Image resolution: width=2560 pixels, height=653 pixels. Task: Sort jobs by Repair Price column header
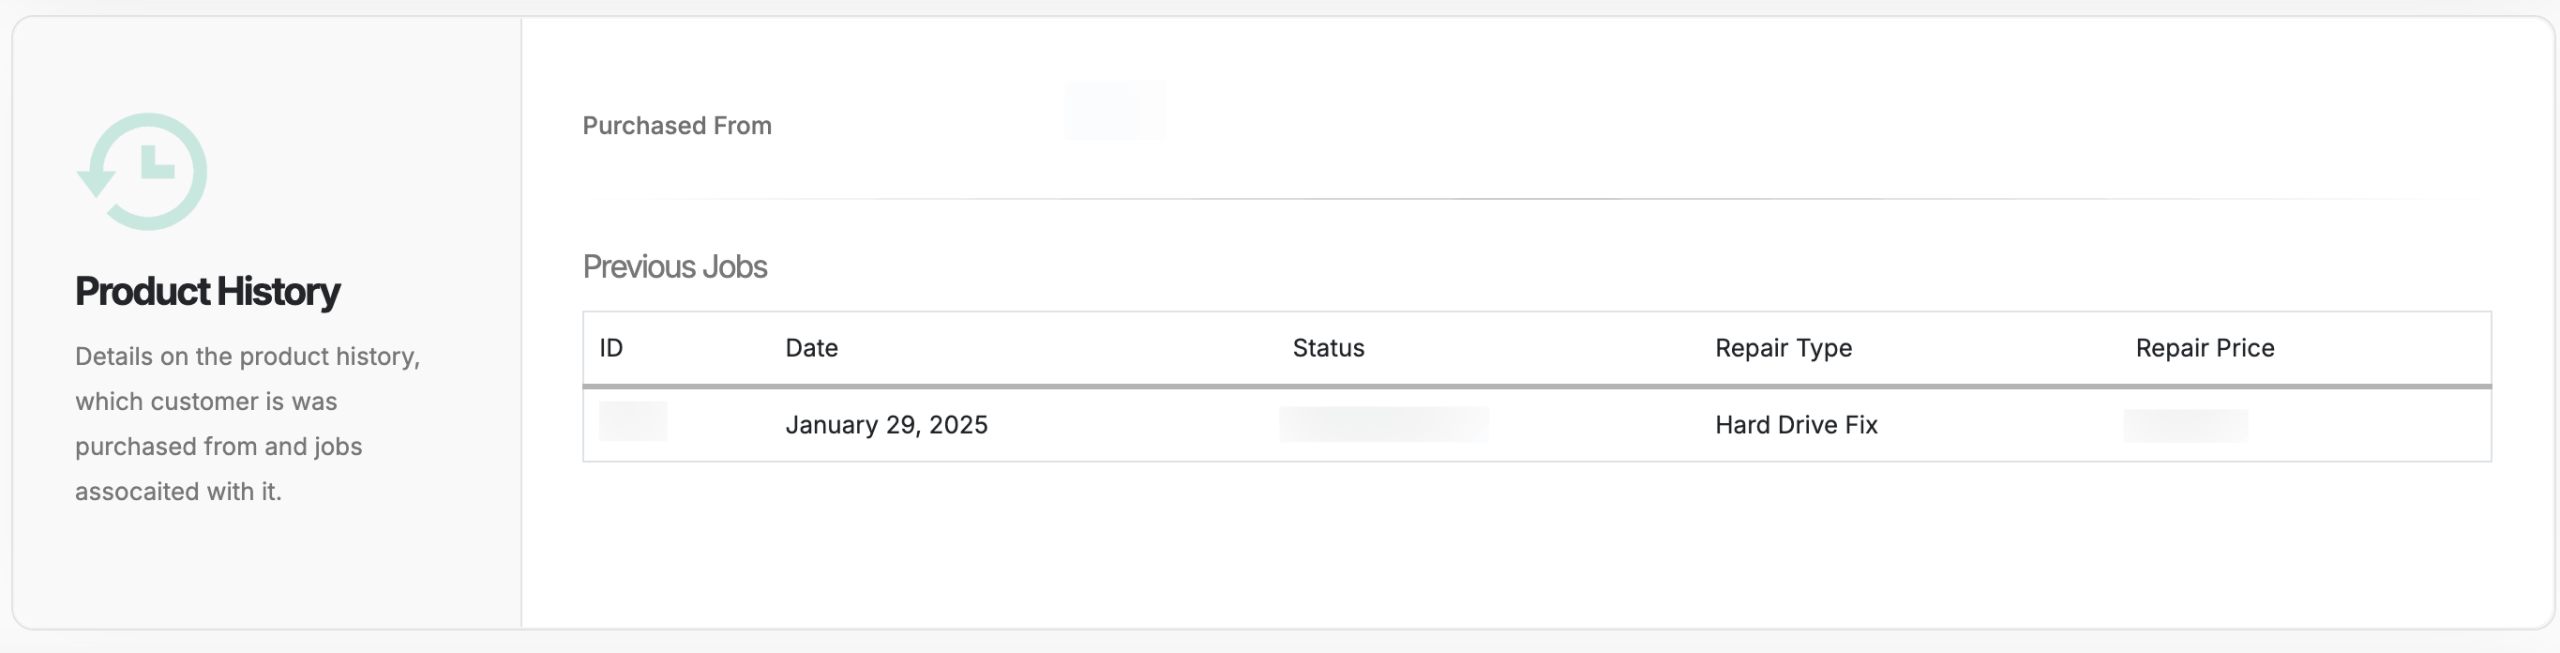pos(2204,348)
